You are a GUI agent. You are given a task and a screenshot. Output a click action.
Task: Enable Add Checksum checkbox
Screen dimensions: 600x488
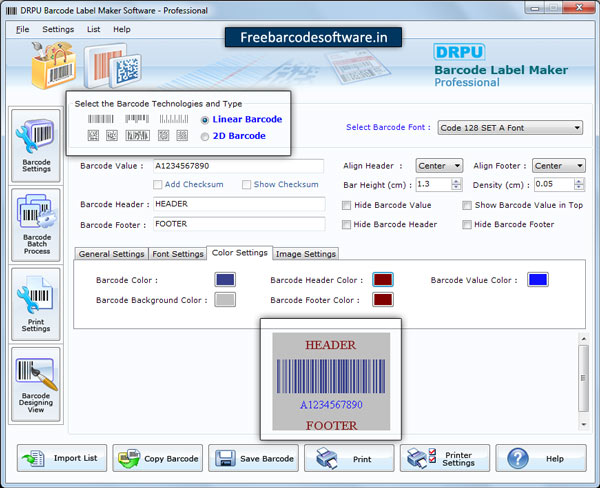(157, 185)
